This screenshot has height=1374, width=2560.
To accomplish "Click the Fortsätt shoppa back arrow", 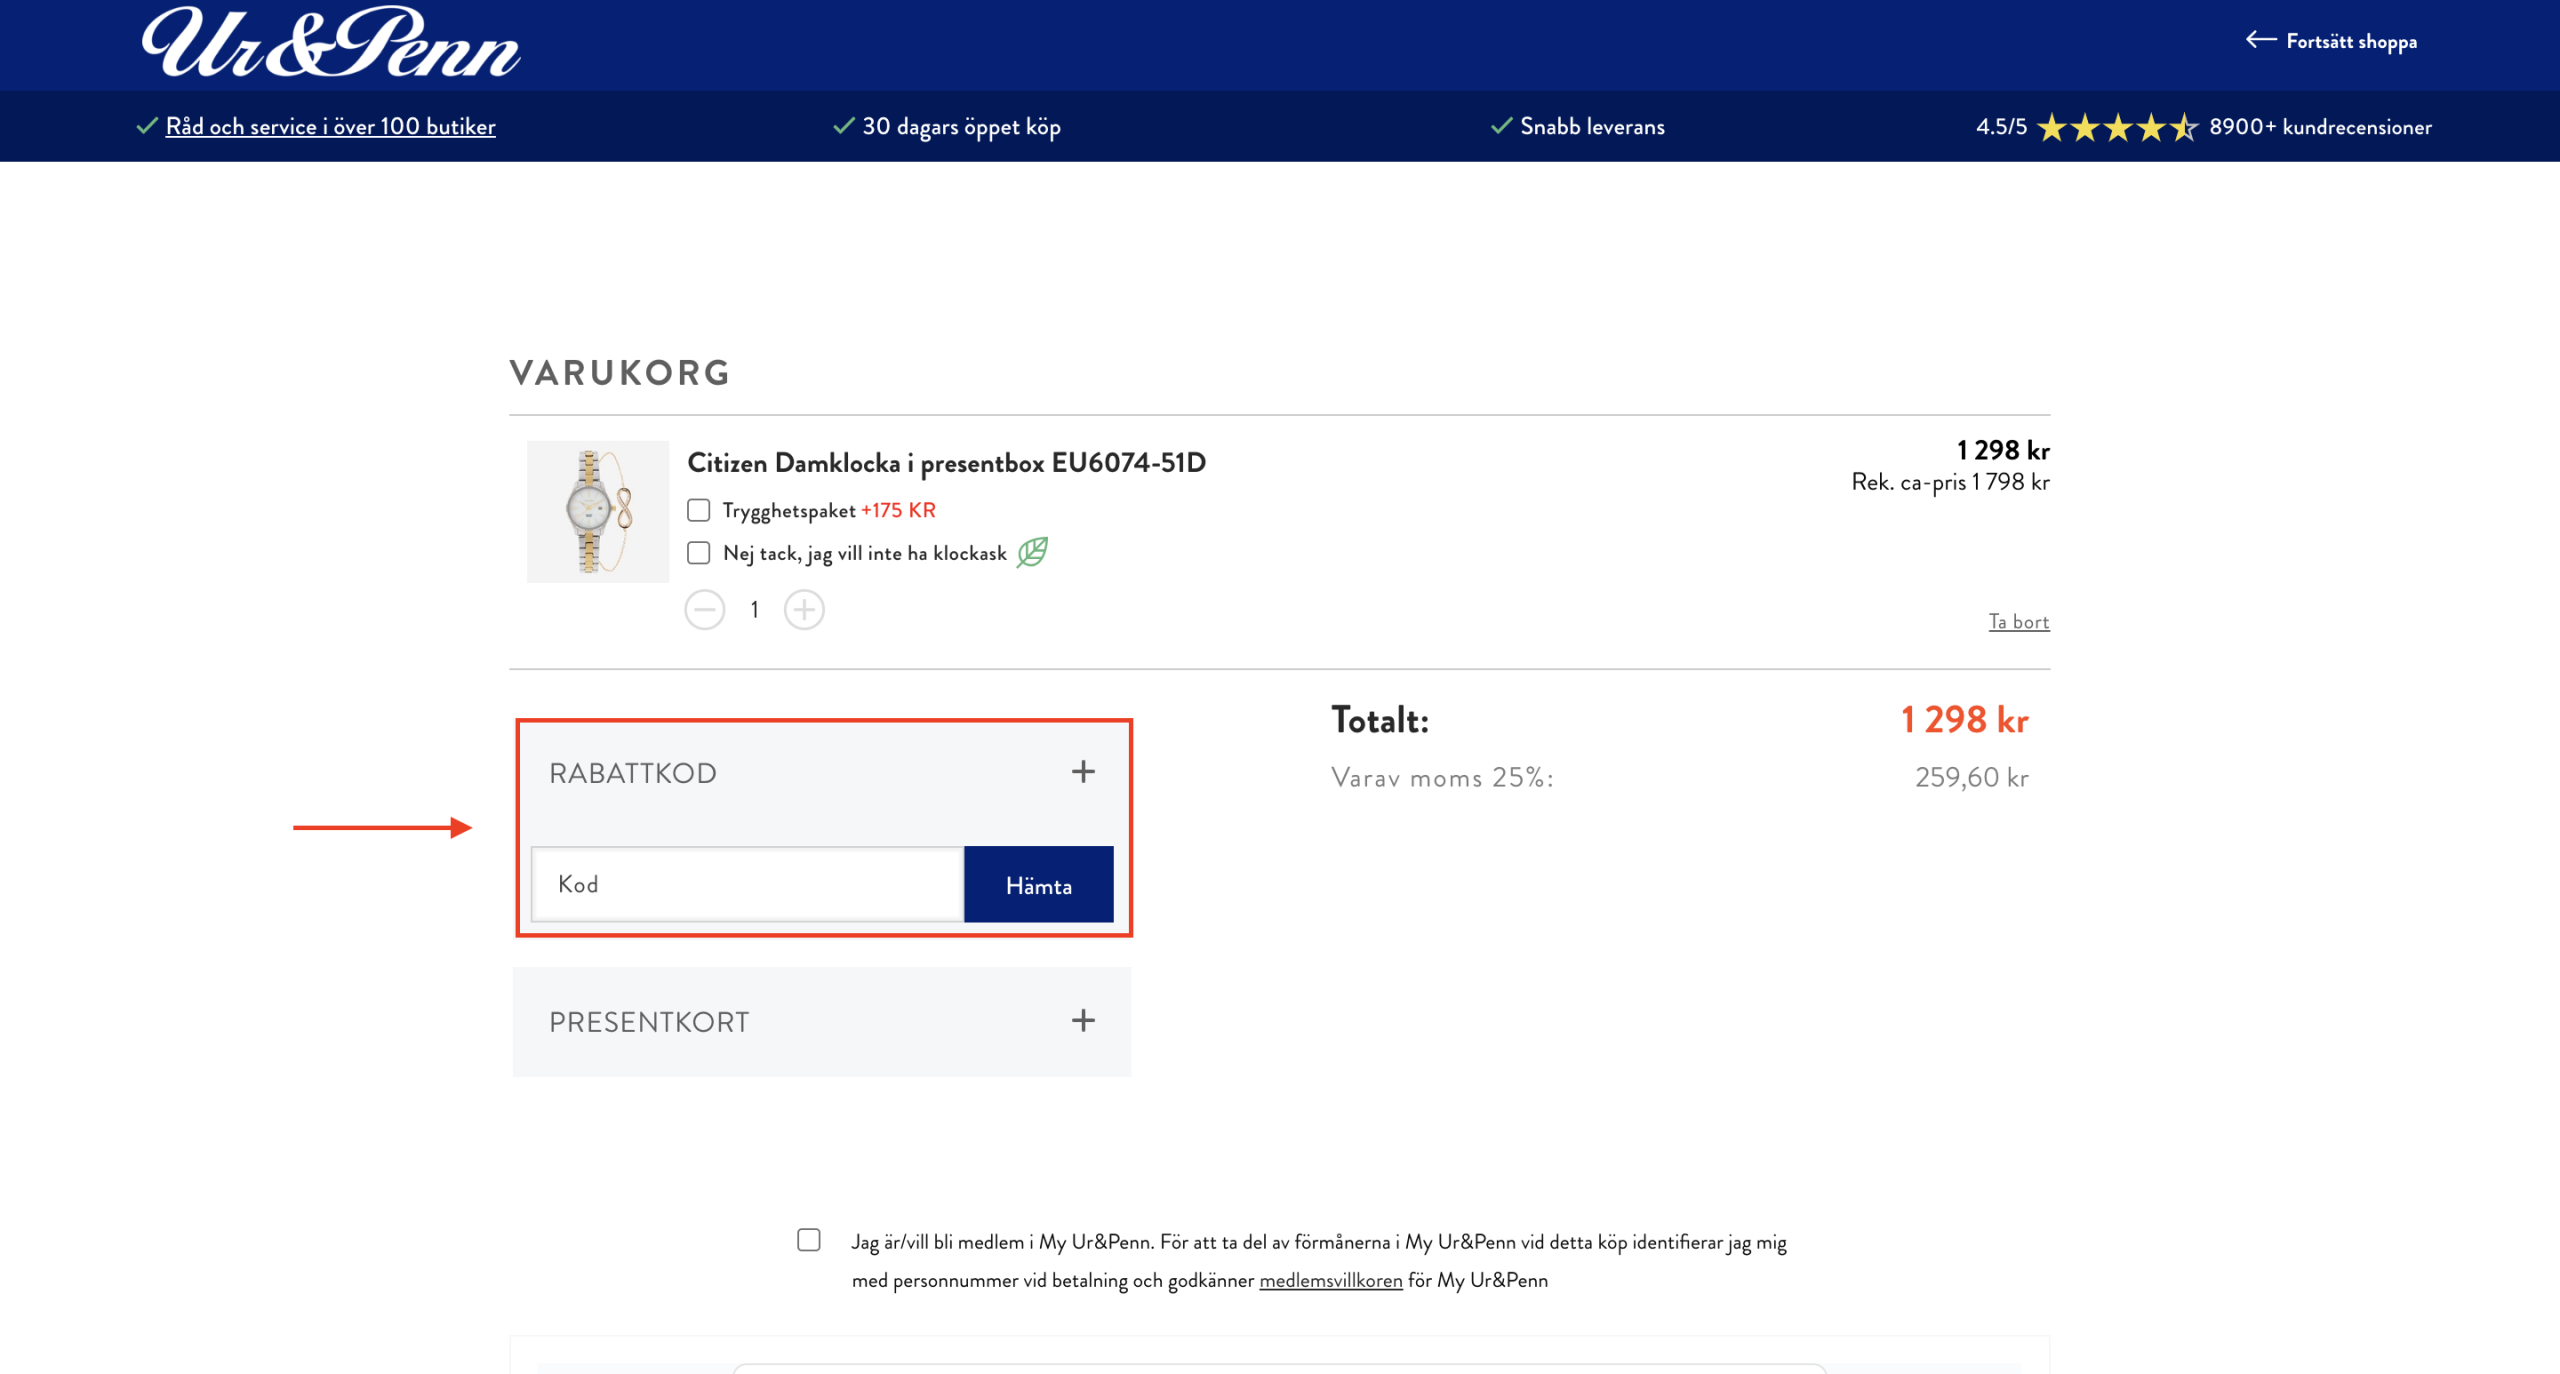I will (x=2260, y=40).
